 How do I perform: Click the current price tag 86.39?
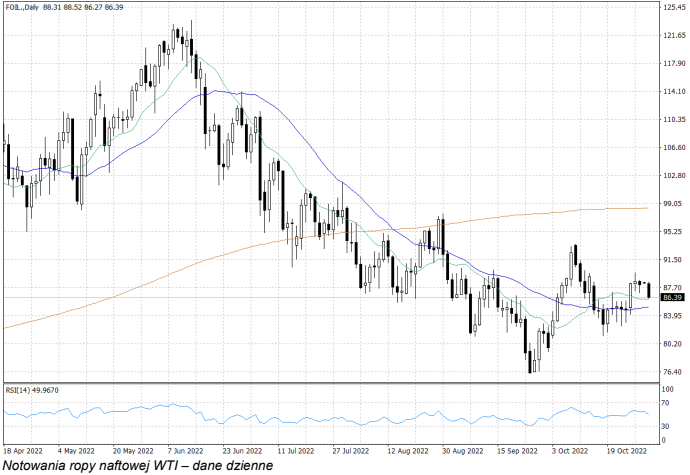coord(672,298)
